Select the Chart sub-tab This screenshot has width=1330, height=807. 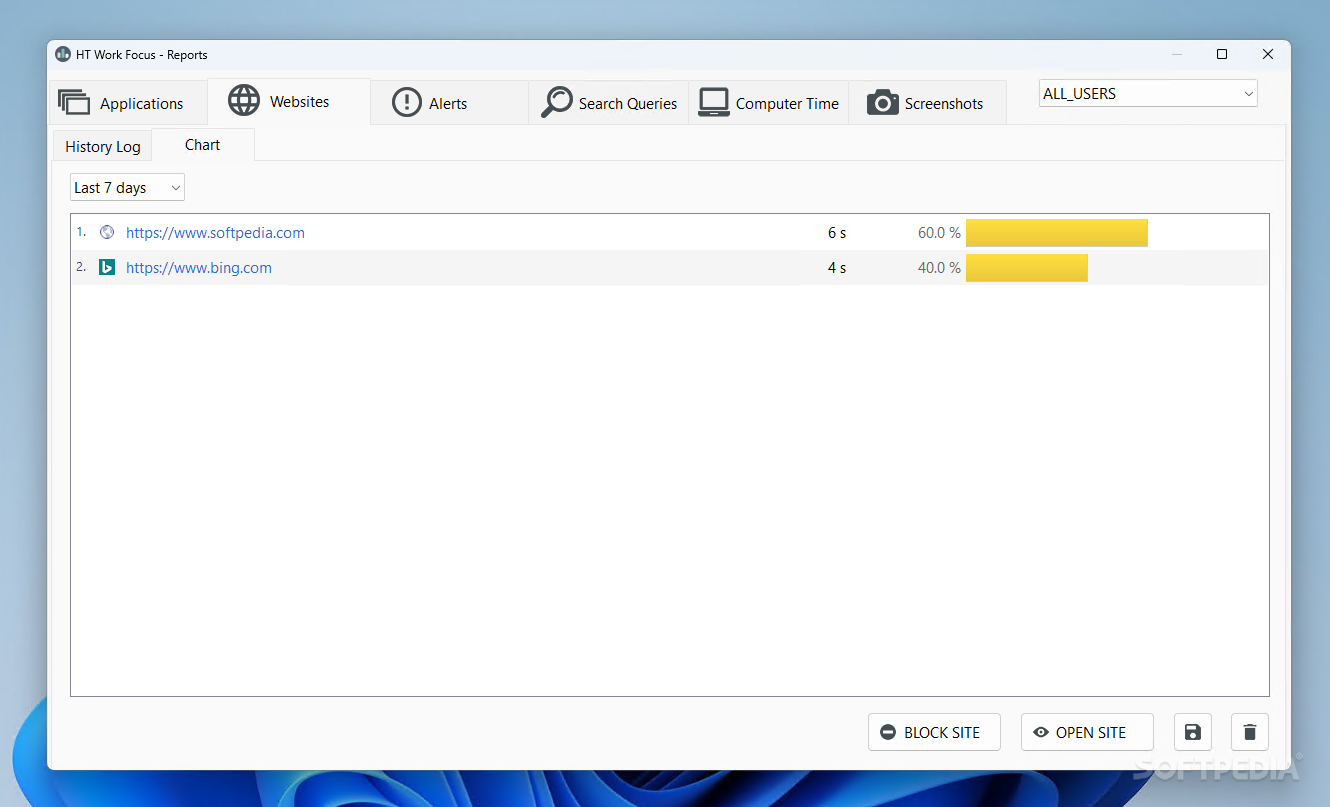[x=203, y=145]
